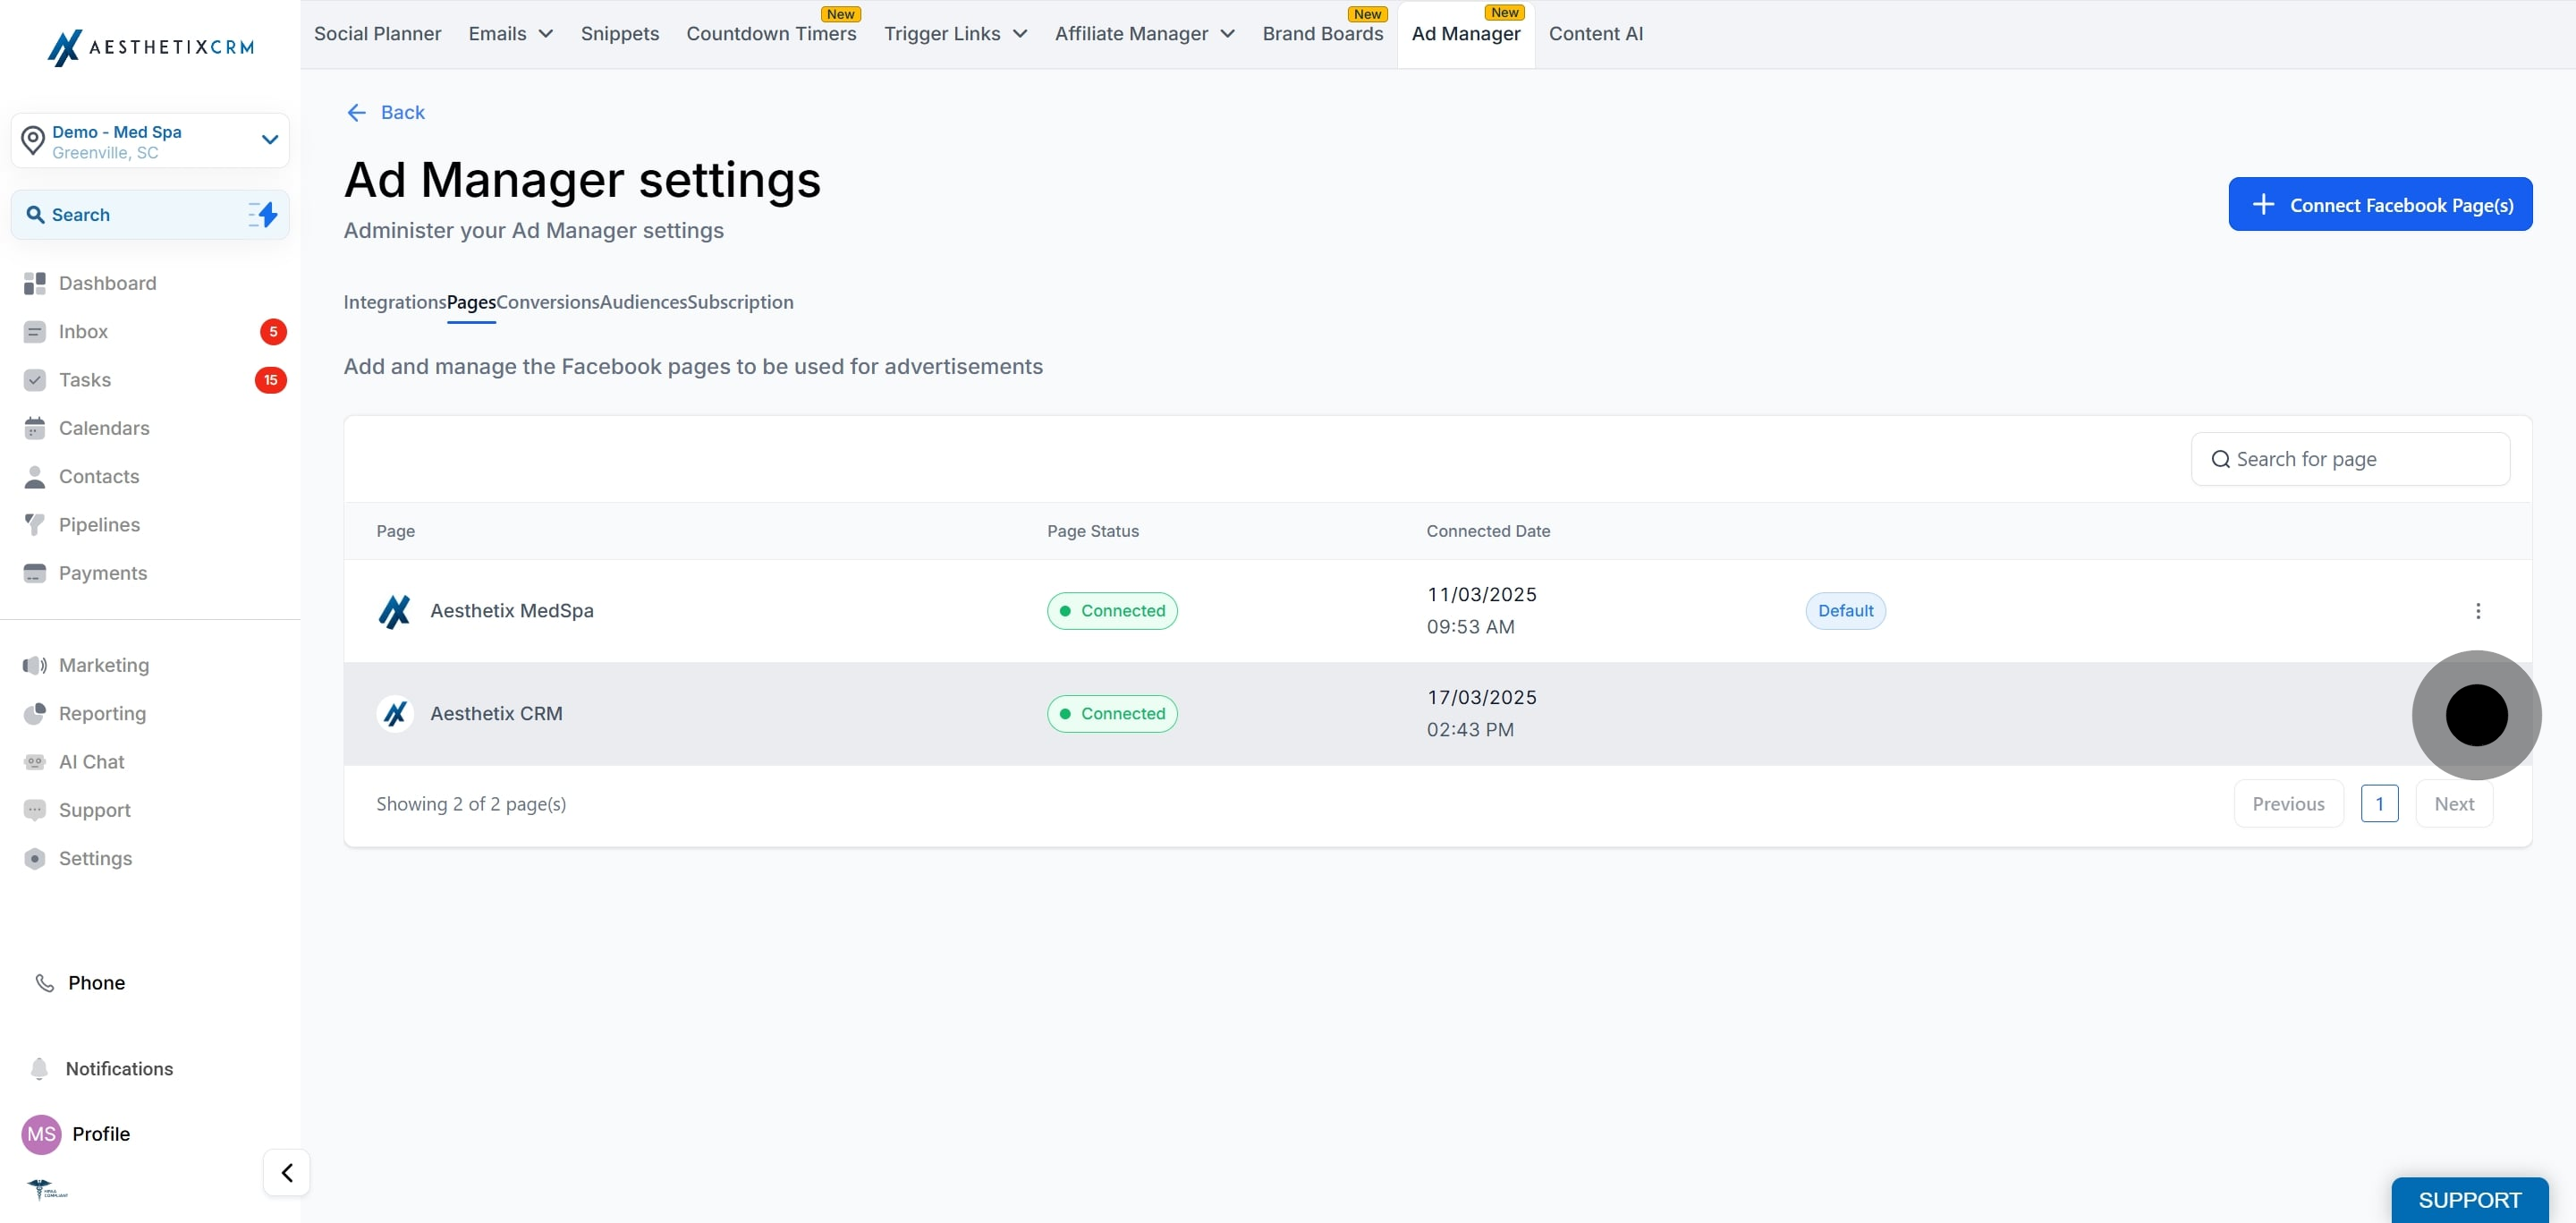2576x1223 pixels.
Task: Click the Connect Facebook Page(s) button
Action: point(2379,205)
